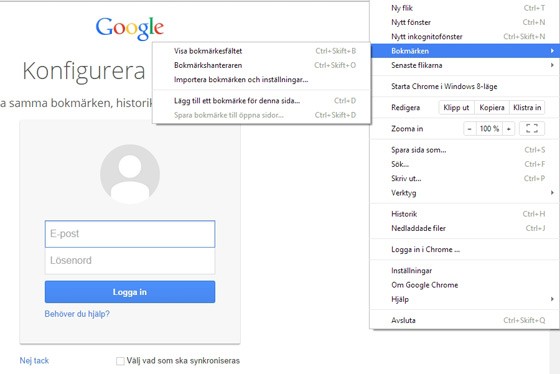Click the blue Logga in button
The width and height of the screenshot is (560, 374).
tap(130, 292)
